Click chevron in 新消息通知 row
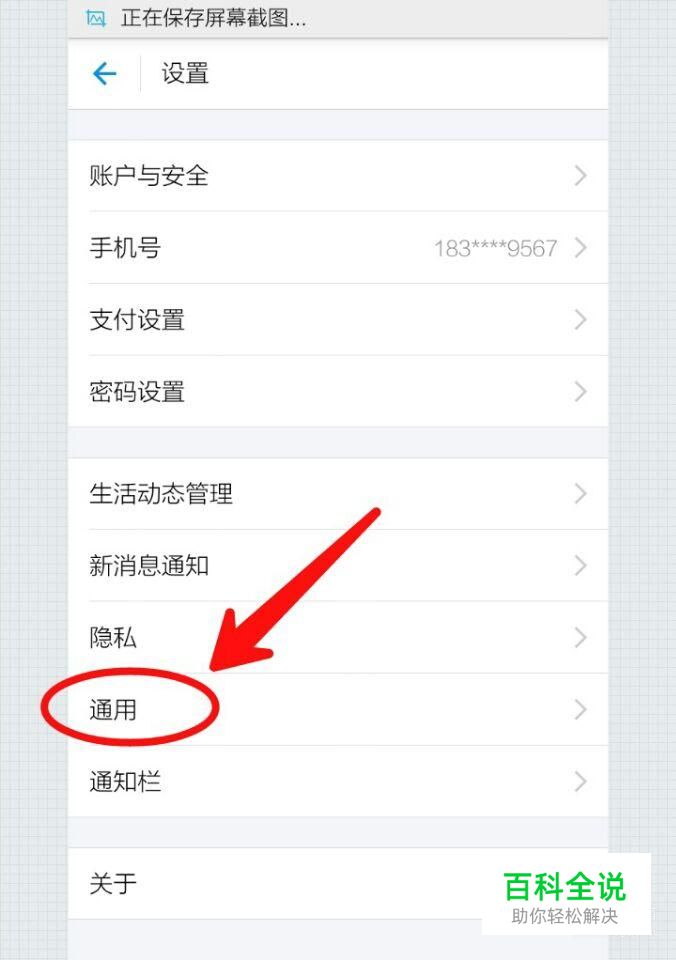This screenshot has height=960, width=676. pyautogui.click(x=580, y=566)
